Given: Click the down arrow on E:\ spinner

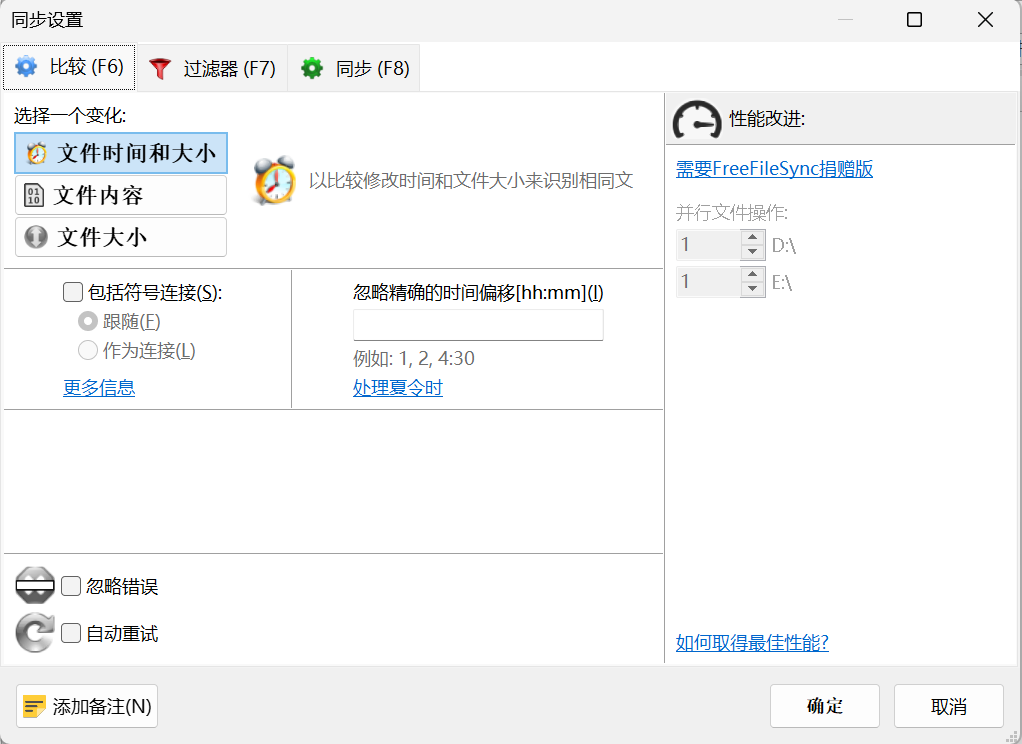Looking at the screenshot, I should (752, 287).
